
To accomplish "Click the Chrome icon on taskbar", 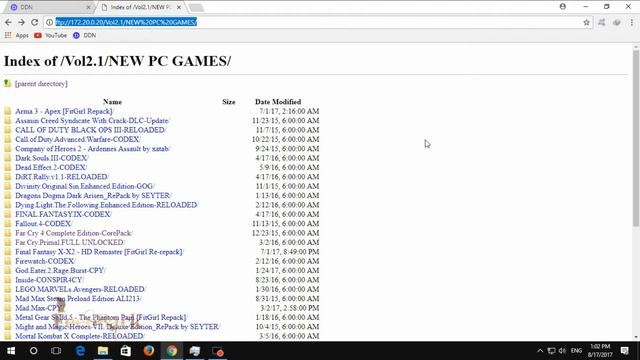I will pyautogui.click(x=172, y=351).
